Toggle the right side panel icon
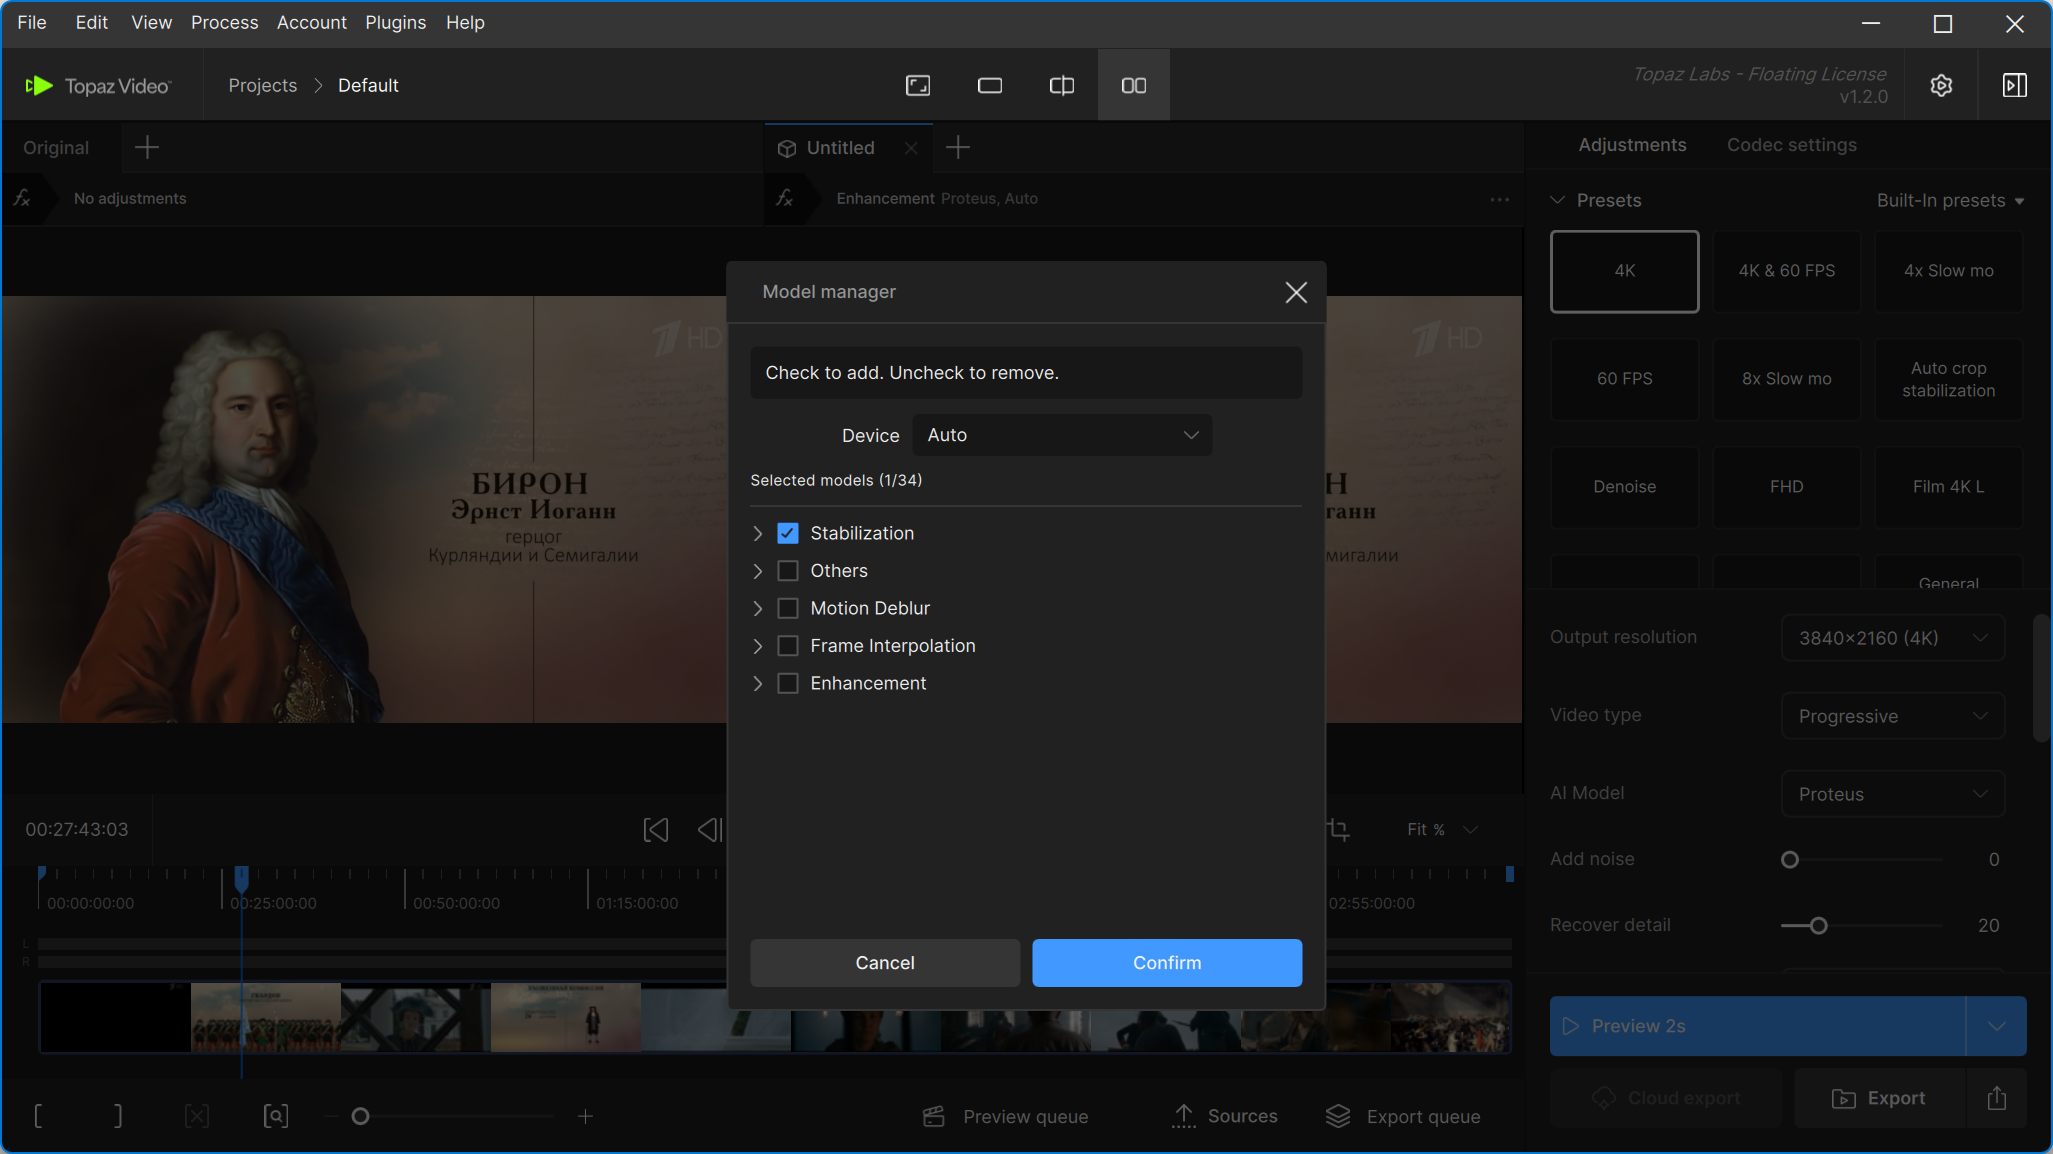 point(2015,86)
